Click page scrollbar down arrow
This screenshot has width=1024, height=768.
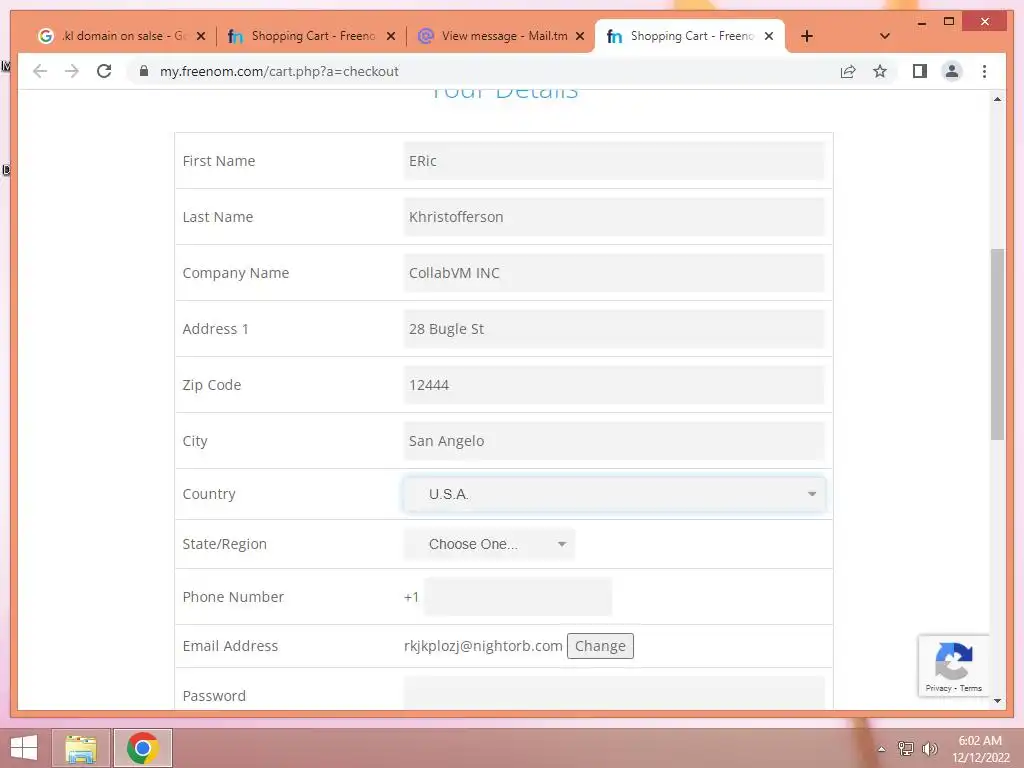(x=997, y=701)
